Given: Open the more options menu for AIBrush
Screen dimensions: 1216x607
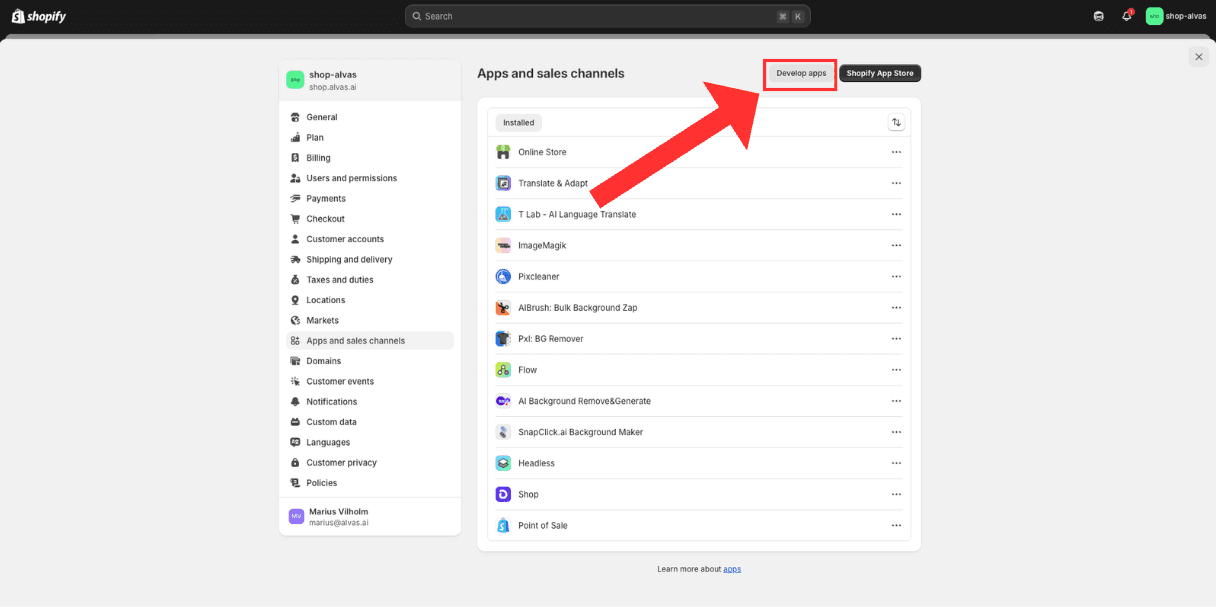Looking at the screenshot, I should pos(896,308).
